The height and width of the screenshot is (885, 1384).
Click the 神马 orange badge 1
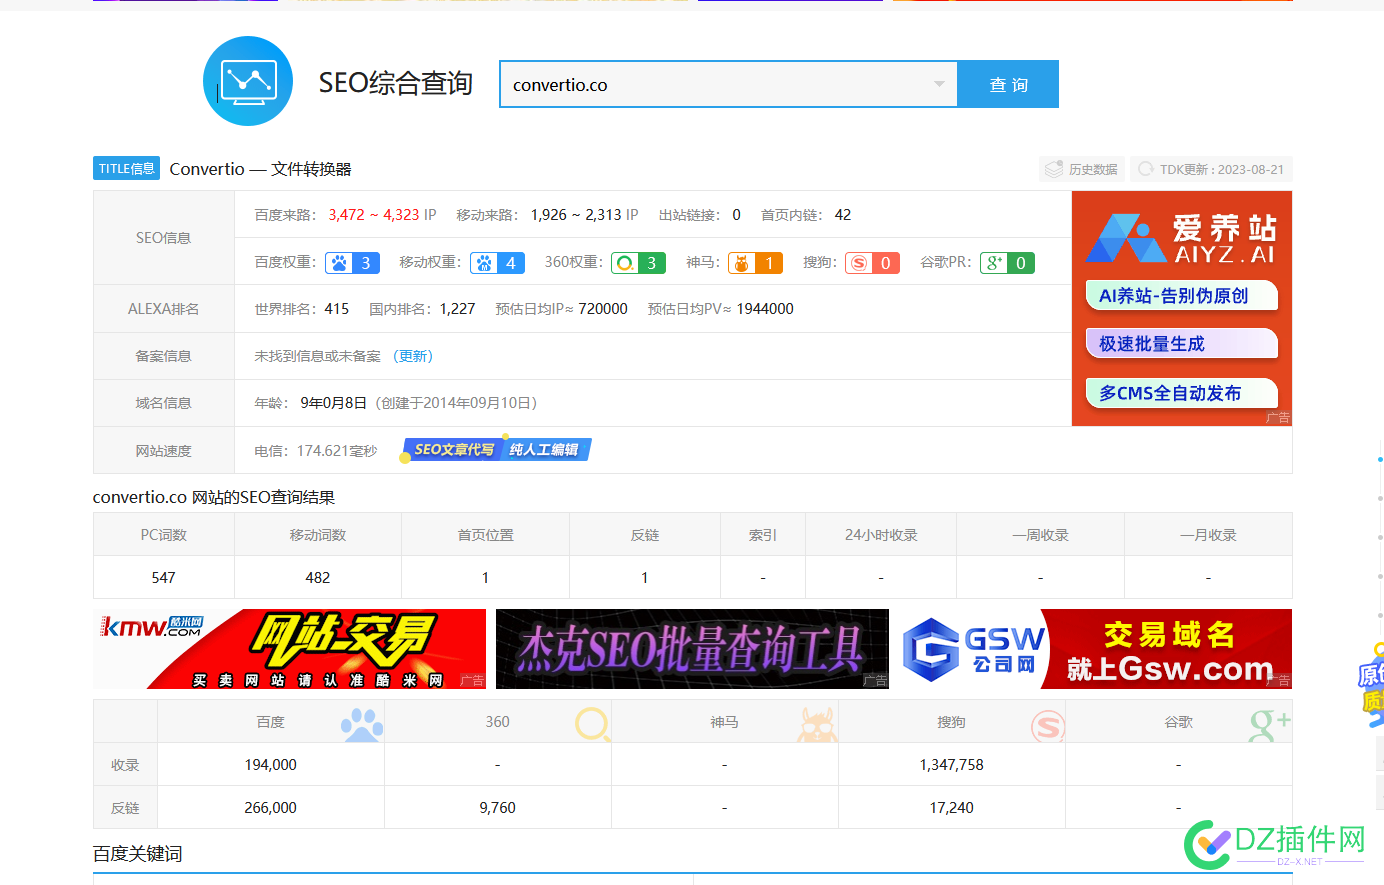pos(755,263)
